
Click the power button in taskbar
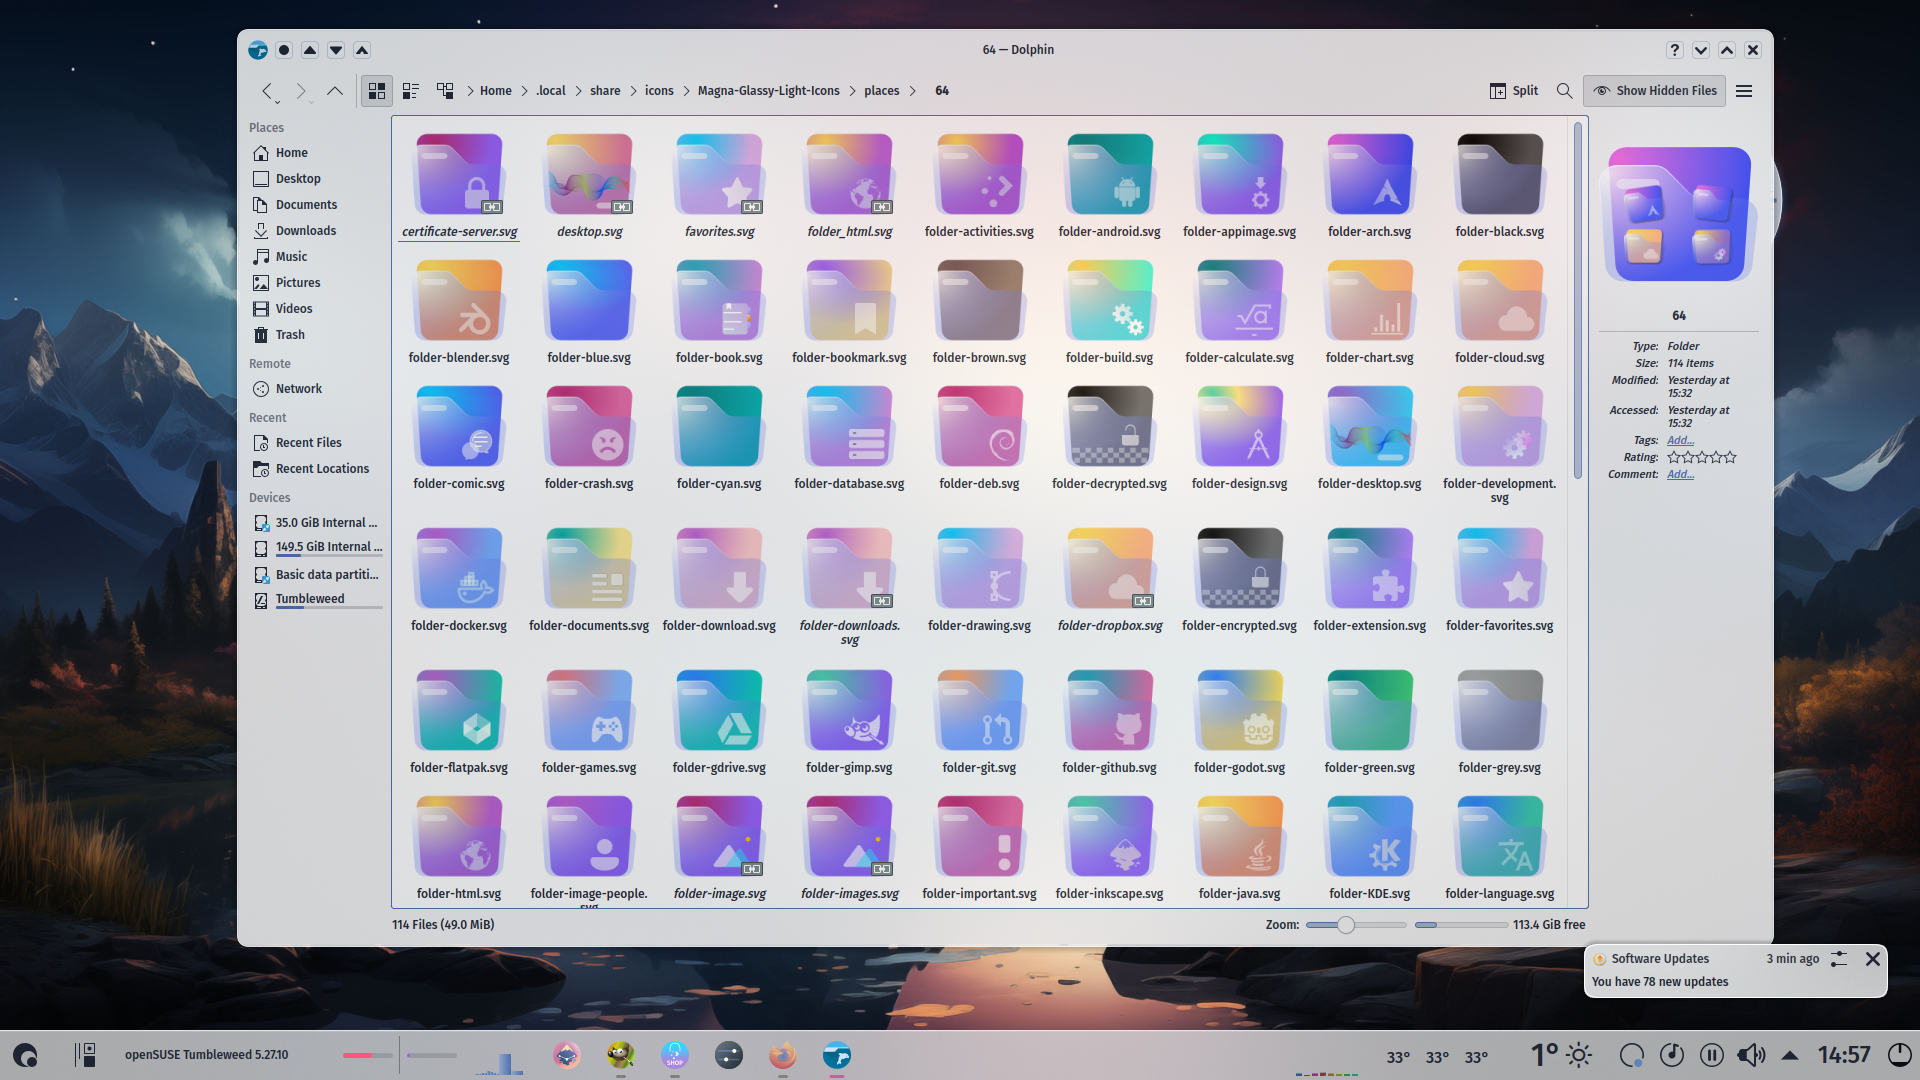pyautogui.click(x=1899, y=1055)
